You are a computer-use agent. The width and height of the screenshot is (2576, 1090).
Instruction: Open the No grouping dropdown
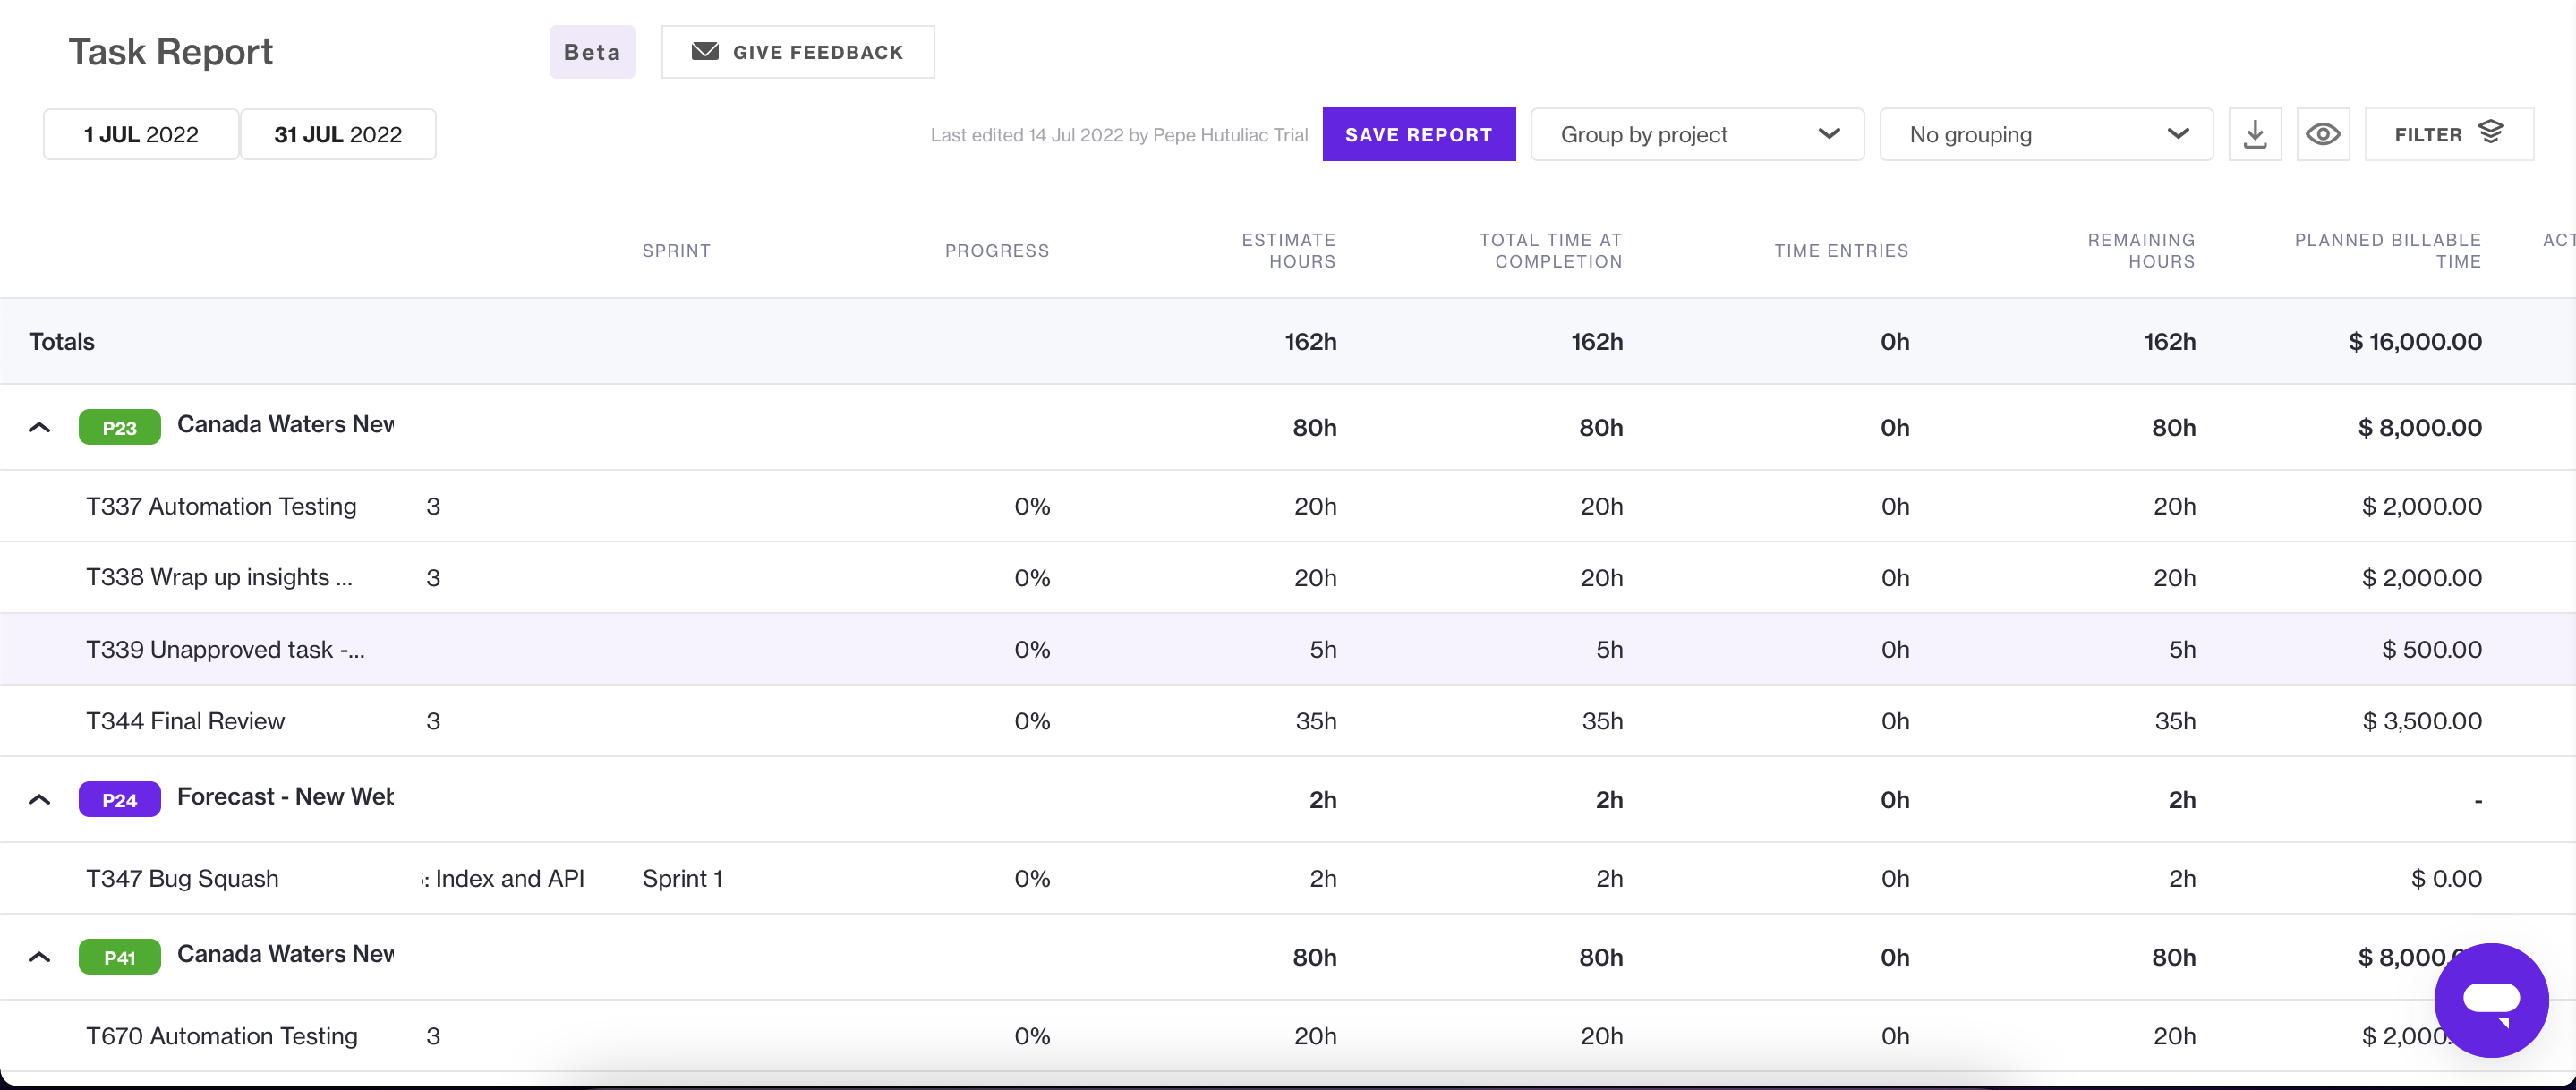coord(2045,134)
